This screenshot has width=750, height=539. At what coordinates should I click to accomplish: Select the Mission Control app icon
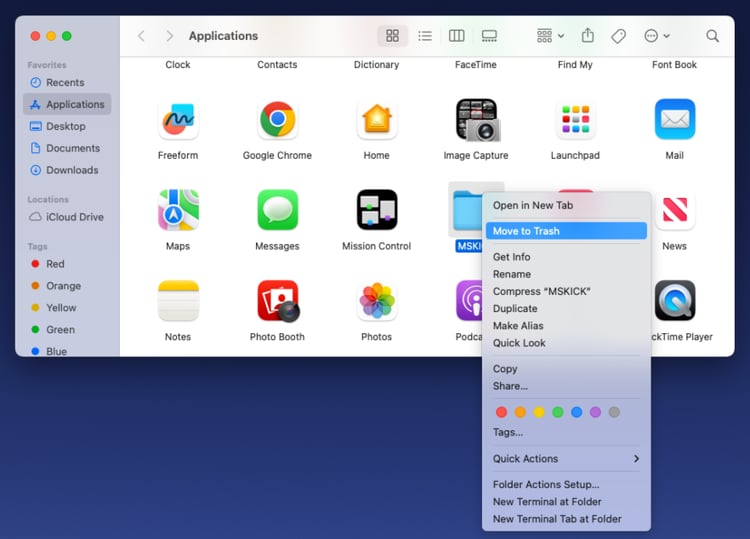(x=377, y=210)
